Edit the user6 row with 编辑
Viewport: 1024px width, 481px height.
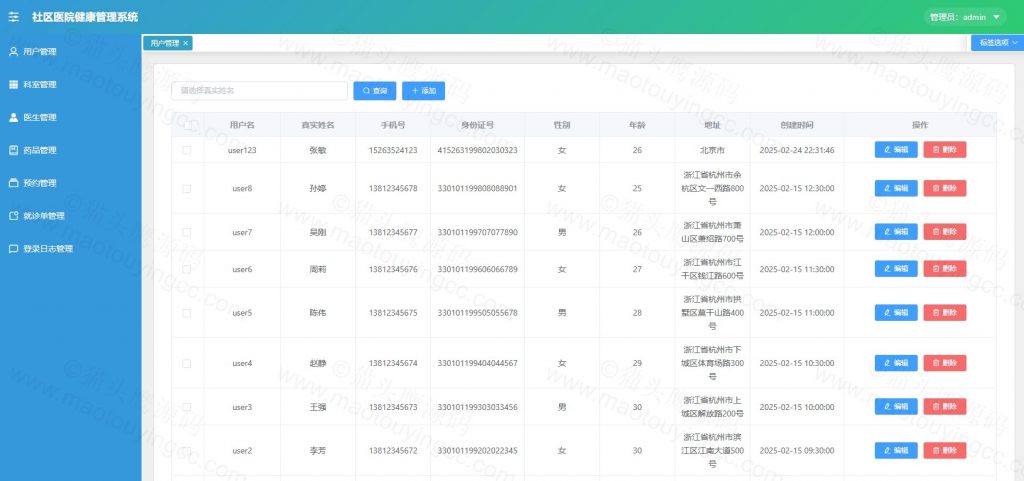coord(896,269)
